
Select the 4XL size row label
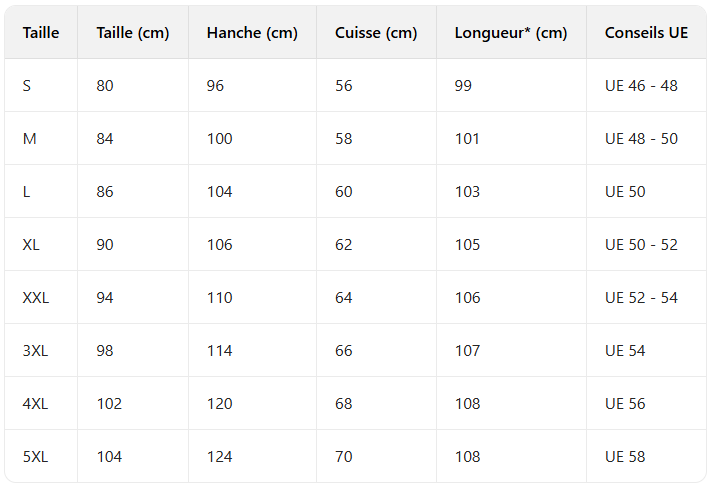(35, 404)
